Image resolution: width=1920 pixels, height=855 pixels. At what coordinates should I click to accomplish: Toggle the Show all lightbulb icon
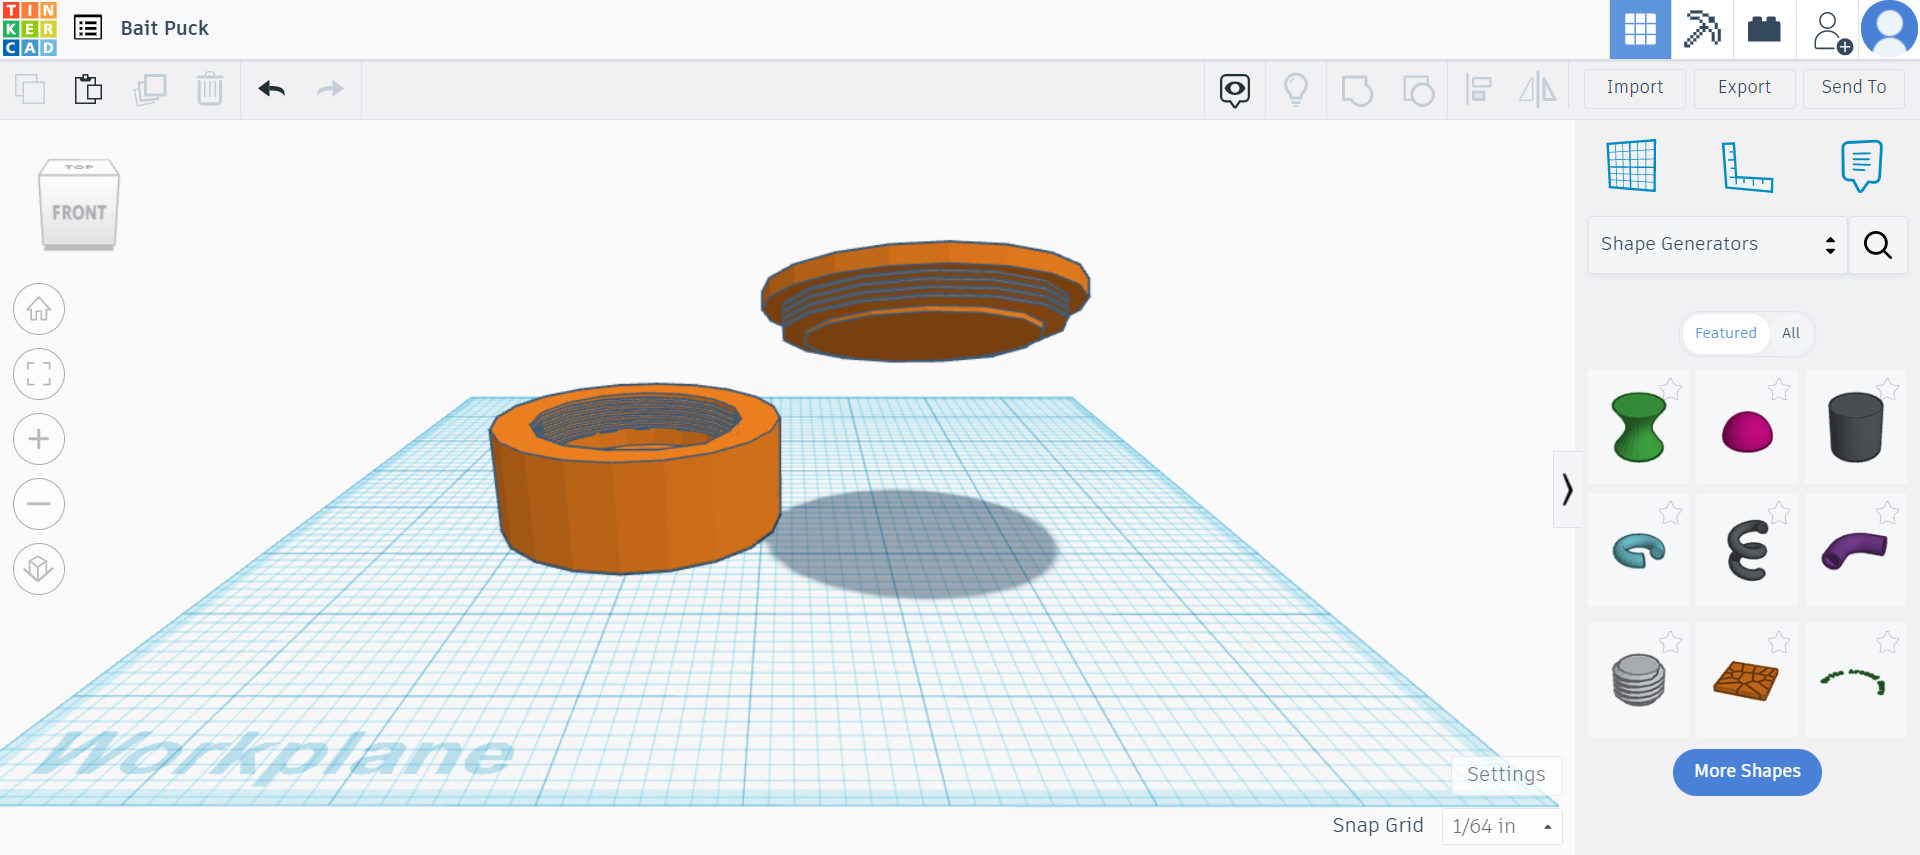[x=1296, y=90]
